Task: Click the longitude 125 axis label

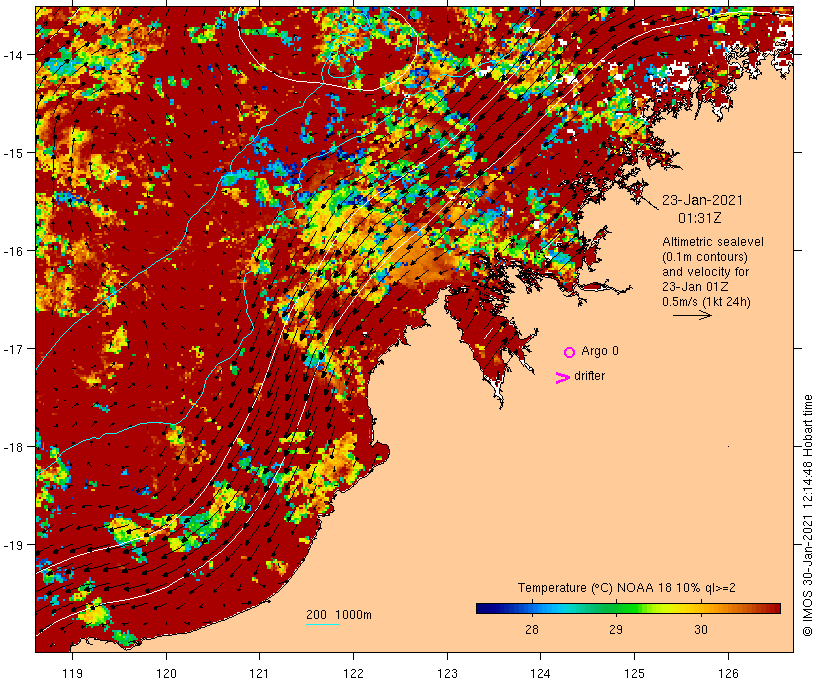Action: point(634,674)
